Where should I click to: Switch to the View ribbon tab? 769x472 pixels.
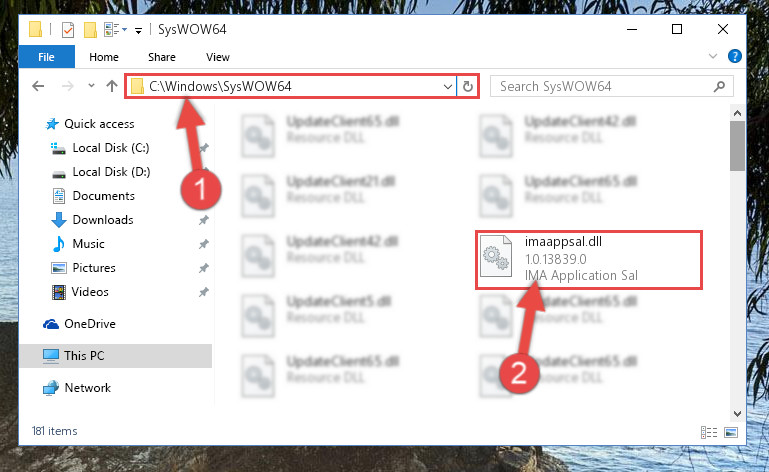tap(218, 57)
